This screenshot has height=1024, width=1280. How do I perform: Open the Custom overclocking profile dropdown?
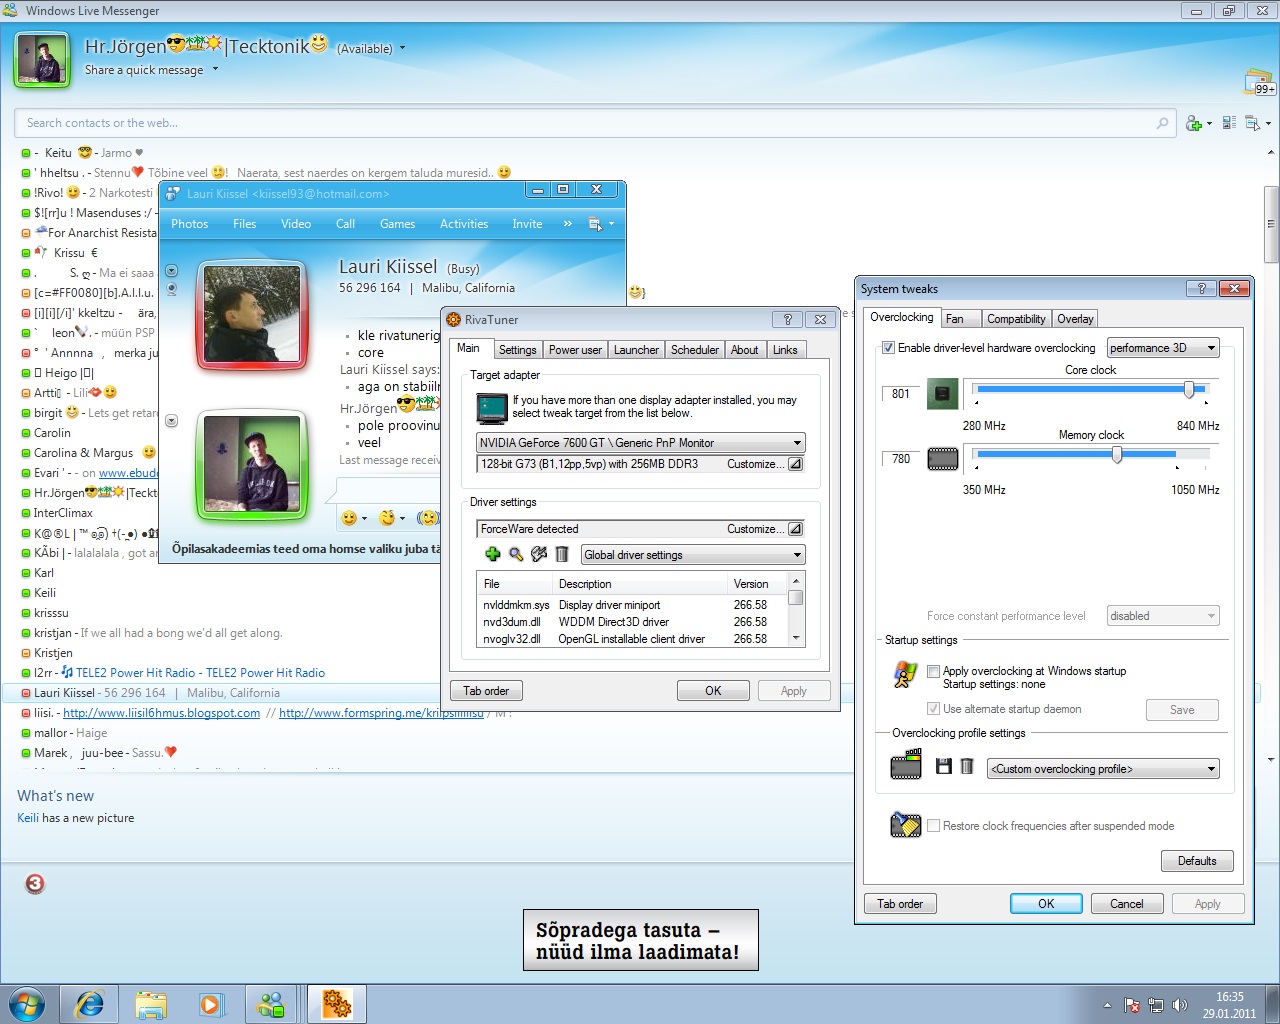(x=1103, y=769)
